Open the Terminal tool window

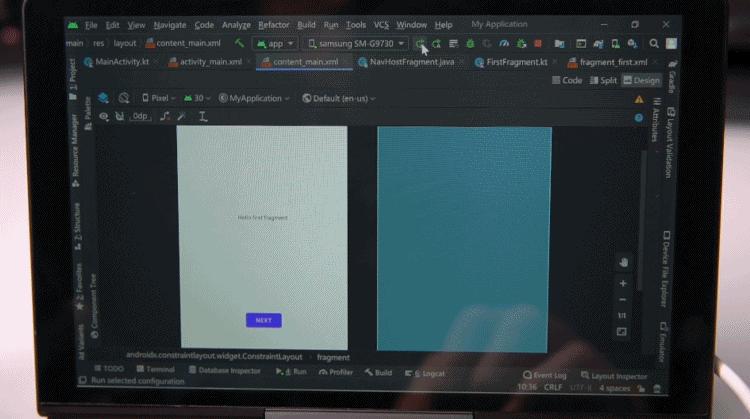tap(155, 369)
